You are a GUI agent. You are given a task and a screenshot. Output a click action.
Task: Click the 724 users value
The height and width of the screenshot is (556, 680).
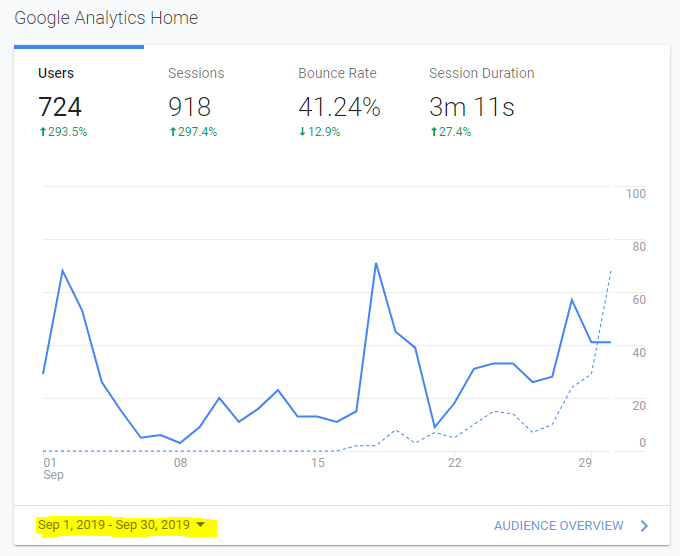point(60,107)
